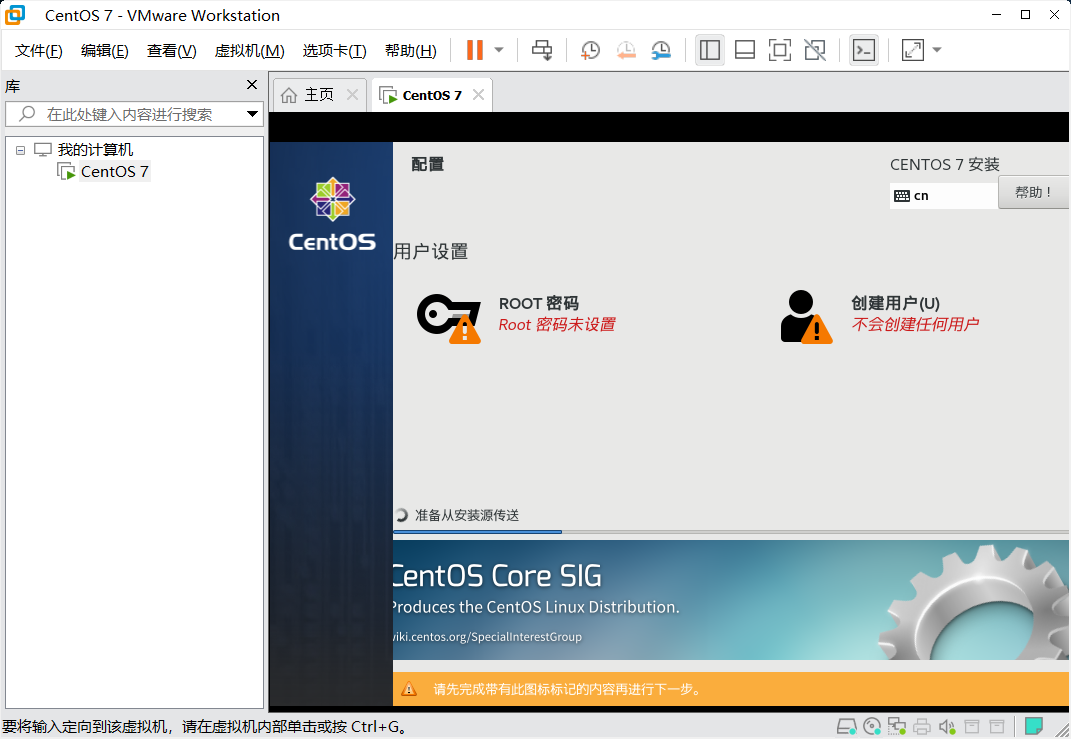The height and width of the screenshot is (739, 1071).
Task: Select 我的计算机 in the library tree
Action: 95,150
